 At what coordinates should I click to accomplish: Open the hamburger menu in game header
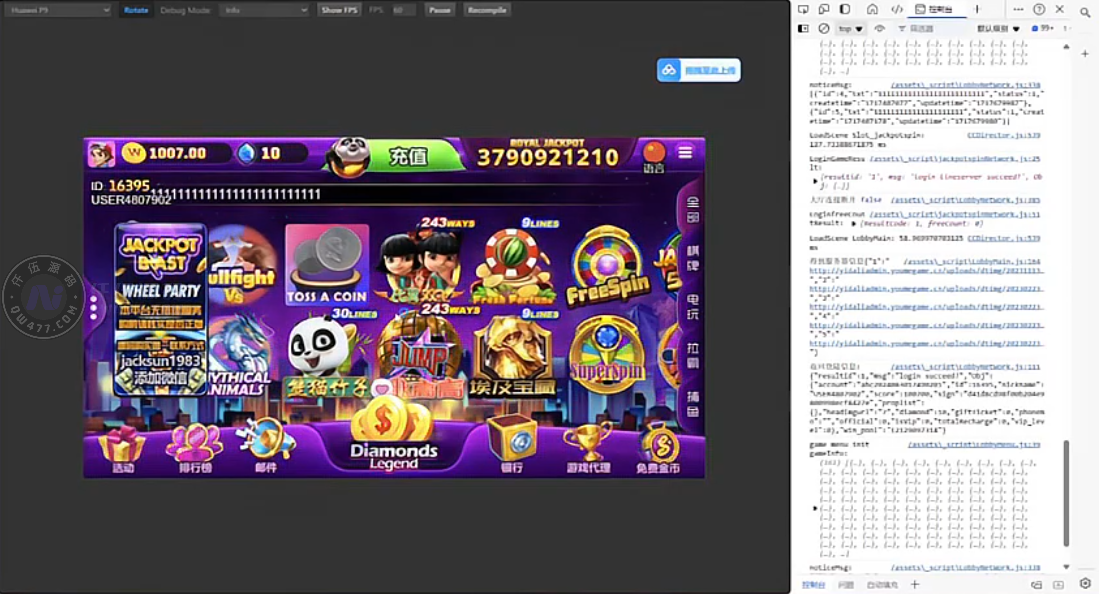pos(685,152)
